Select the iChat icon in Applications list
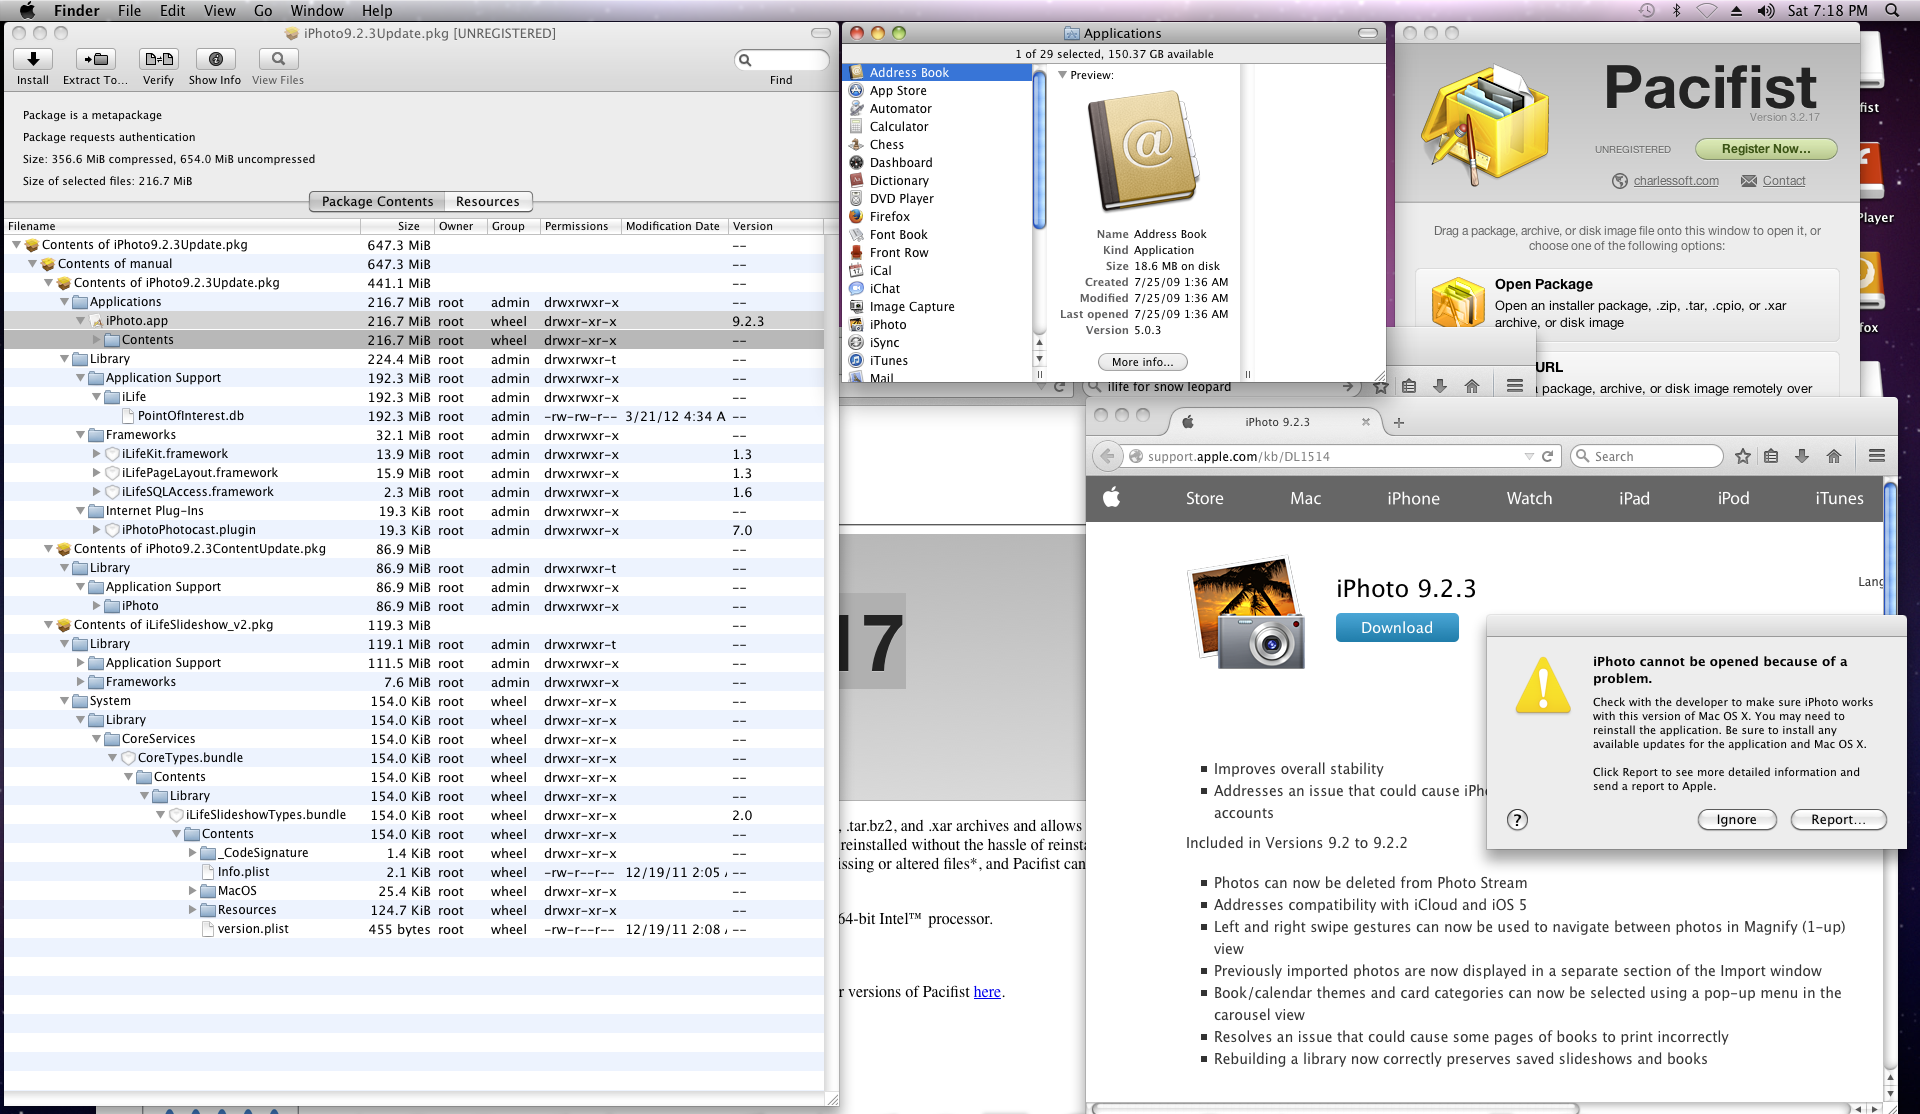This screenshot has width=1920, height=1114. [856, 288]
